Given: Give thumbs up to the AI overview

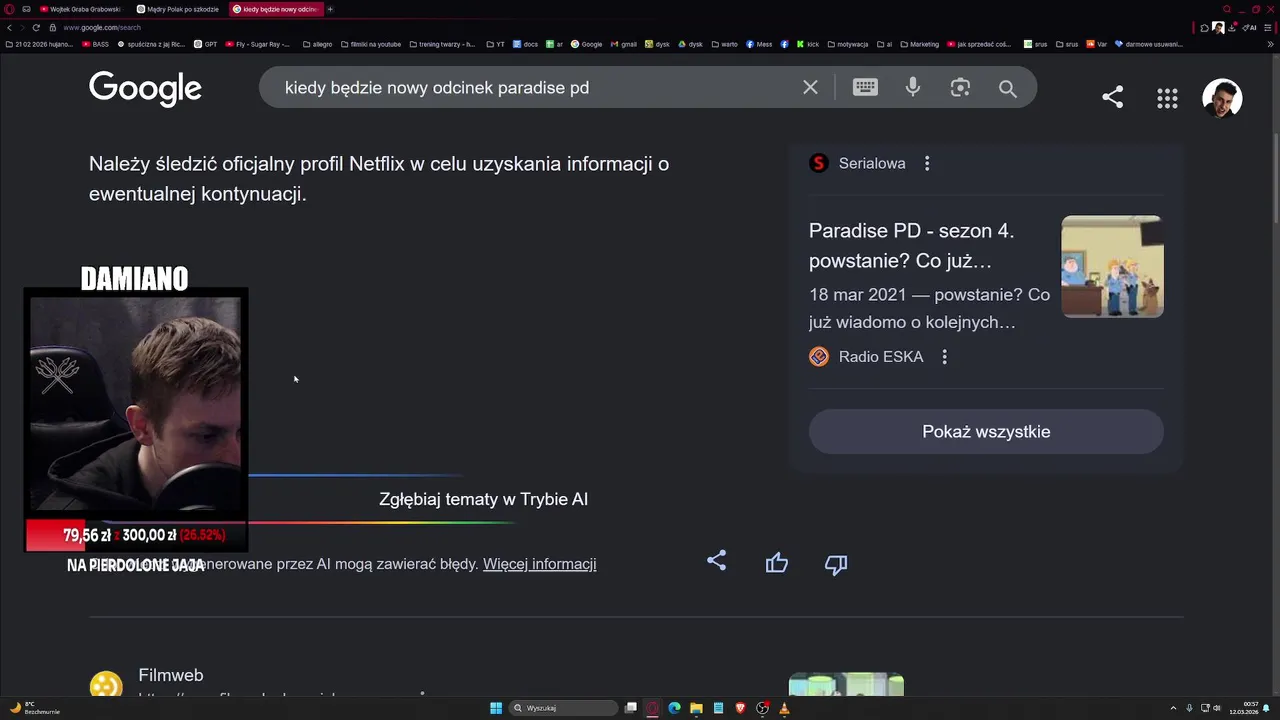Looking at the screenshot, I should [x=777, y=564].
